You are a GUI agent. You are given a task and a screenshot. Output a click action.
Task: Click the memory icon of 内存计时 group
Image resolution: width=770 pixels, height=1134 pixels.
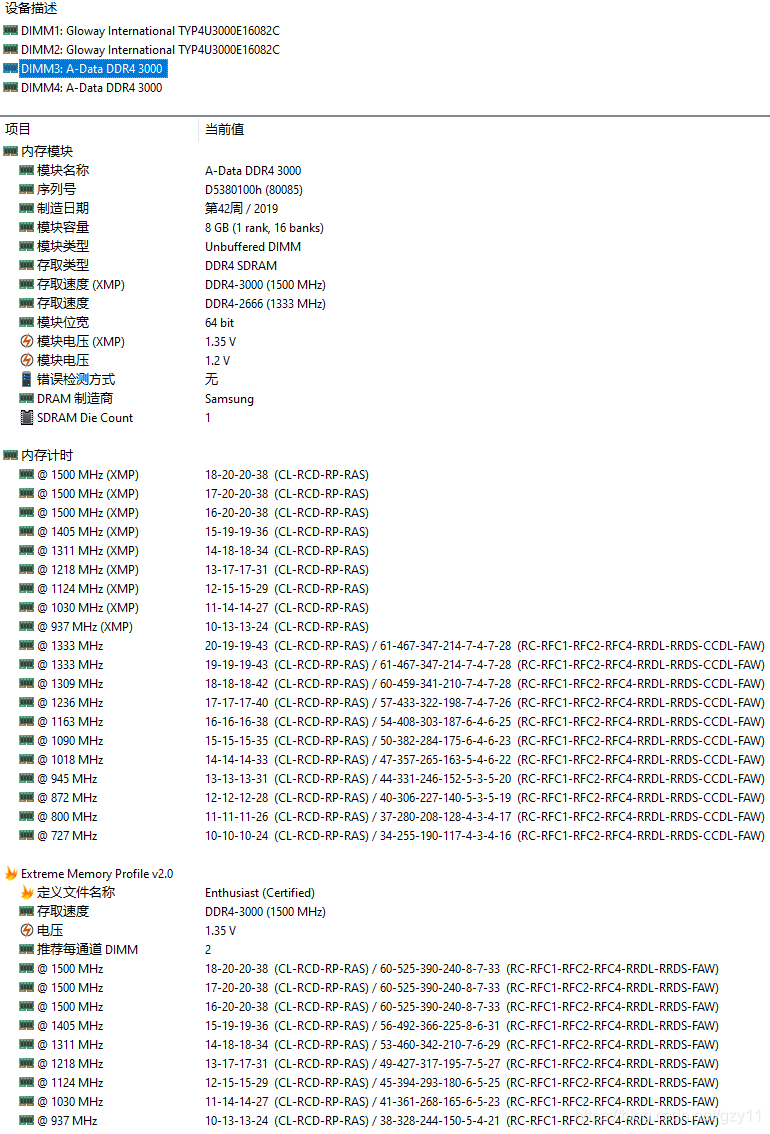[10, 455]
